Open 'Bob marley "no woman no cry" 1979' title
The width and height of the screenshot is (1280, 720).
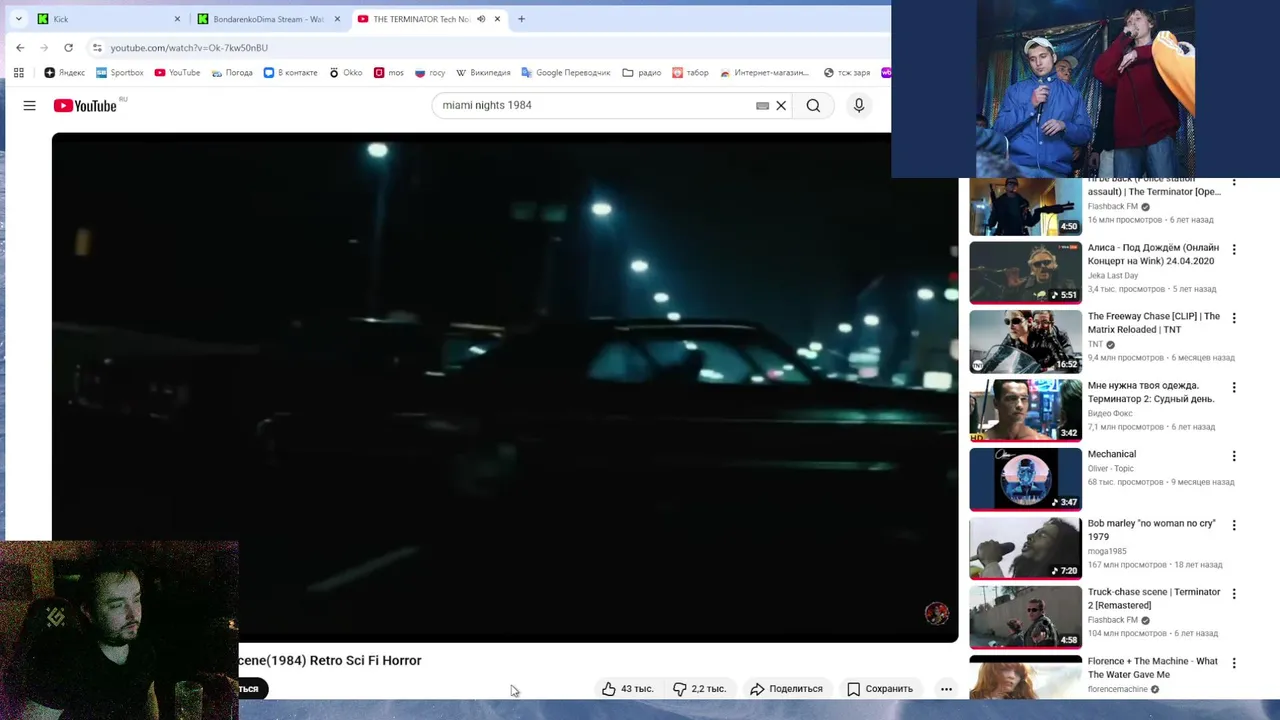(1151, 530)
